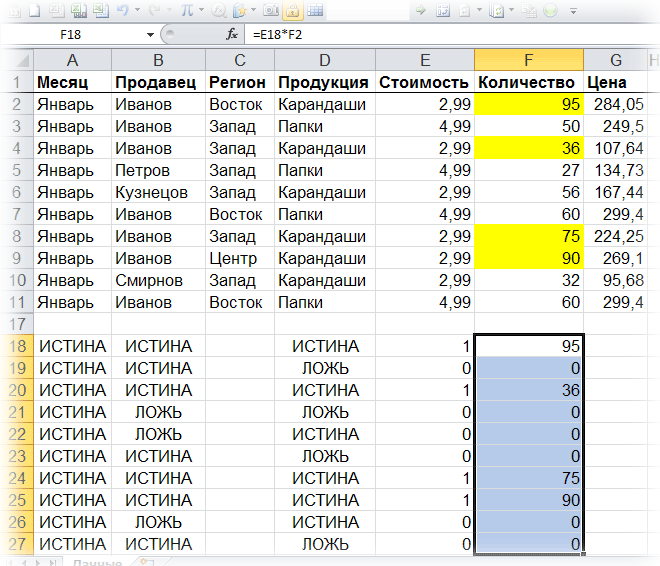Click cell 'Петров' in row 5
The height and width of the screenshot is (566, 660).
158,170
